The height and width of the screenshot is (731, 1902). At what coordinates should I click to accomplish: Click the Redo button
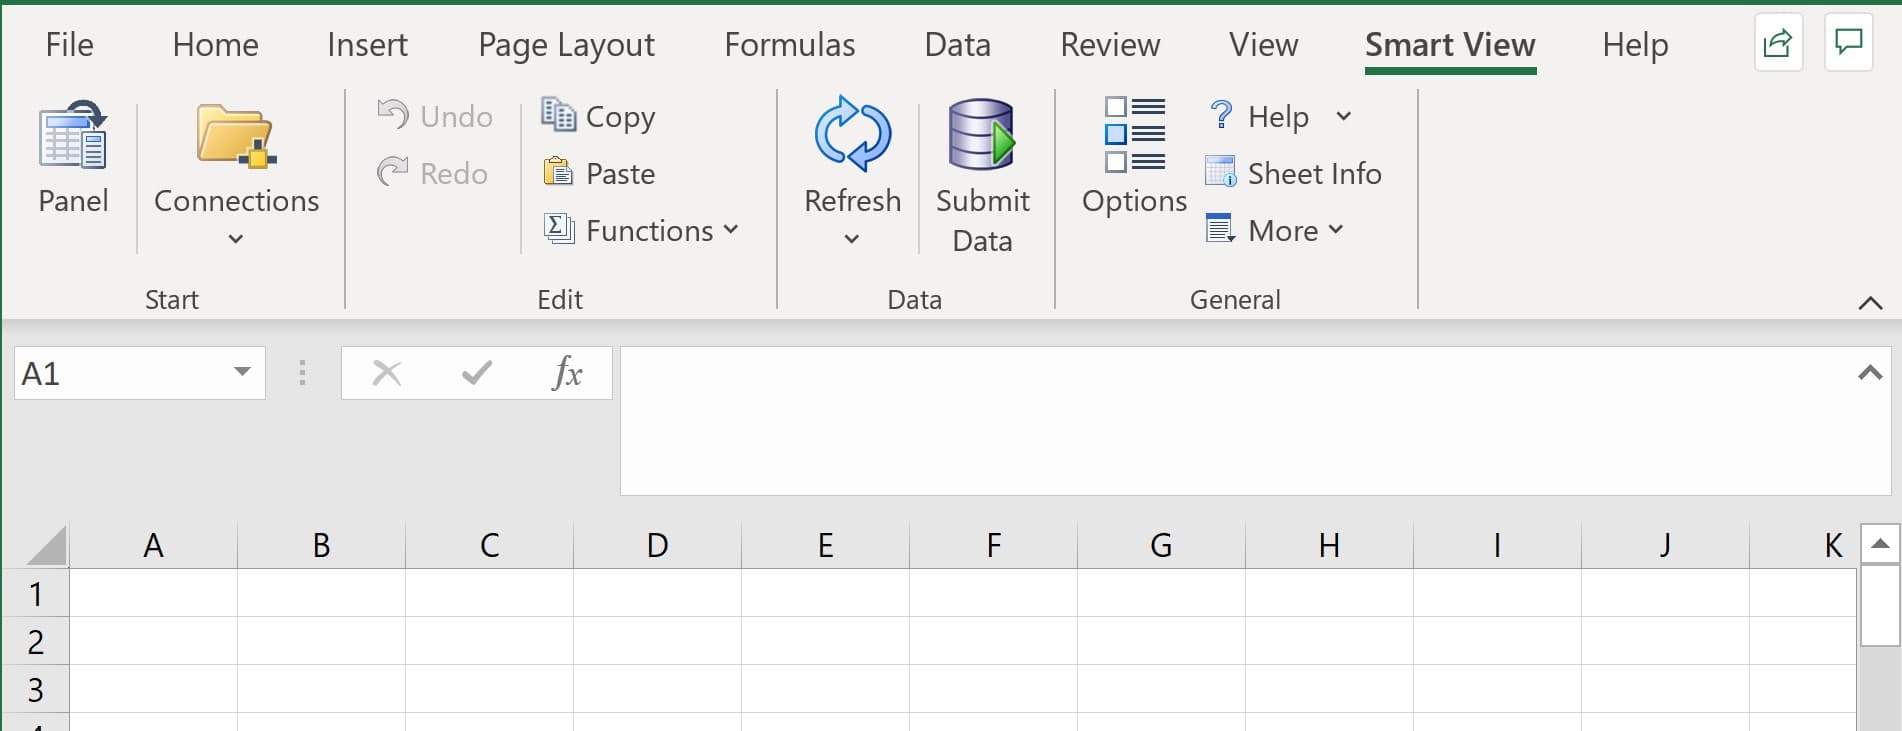pyautogui.click(x=433, y=173)
